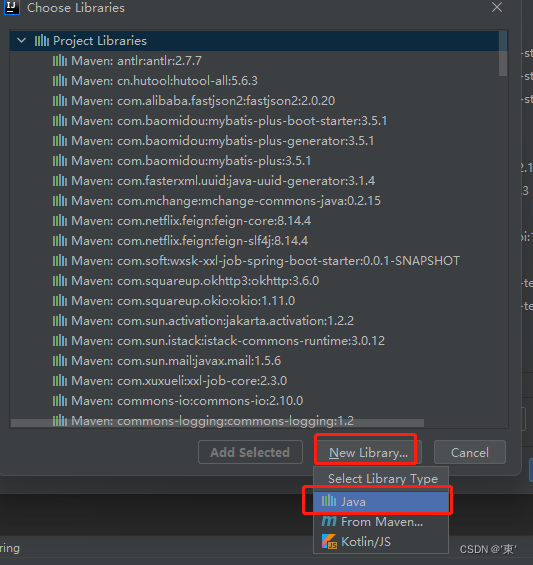This screenshot has width=533, height=565.
Task: Click the Add Selected button
Action: pos(250,452)
